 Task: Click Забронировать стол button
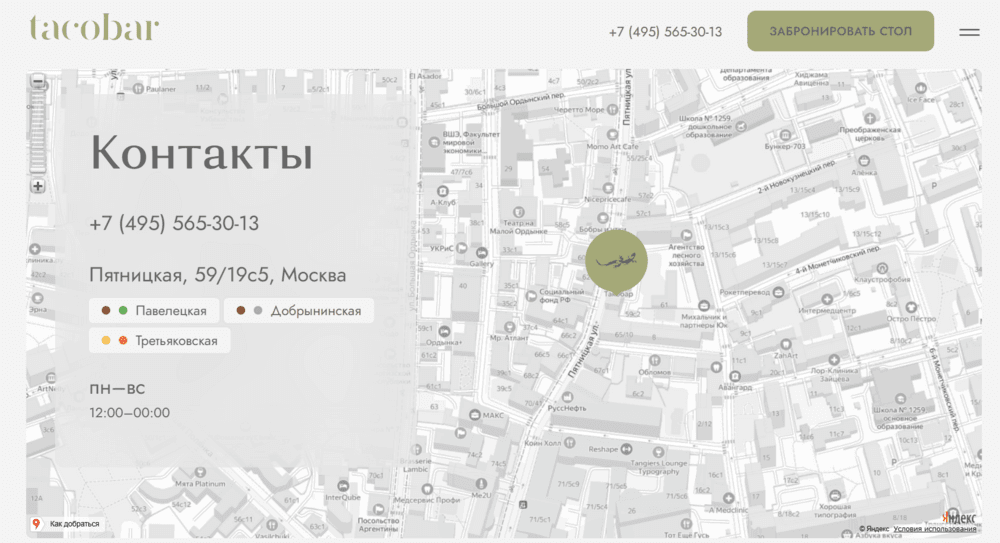pyautogui.click(x=840, y=31)
